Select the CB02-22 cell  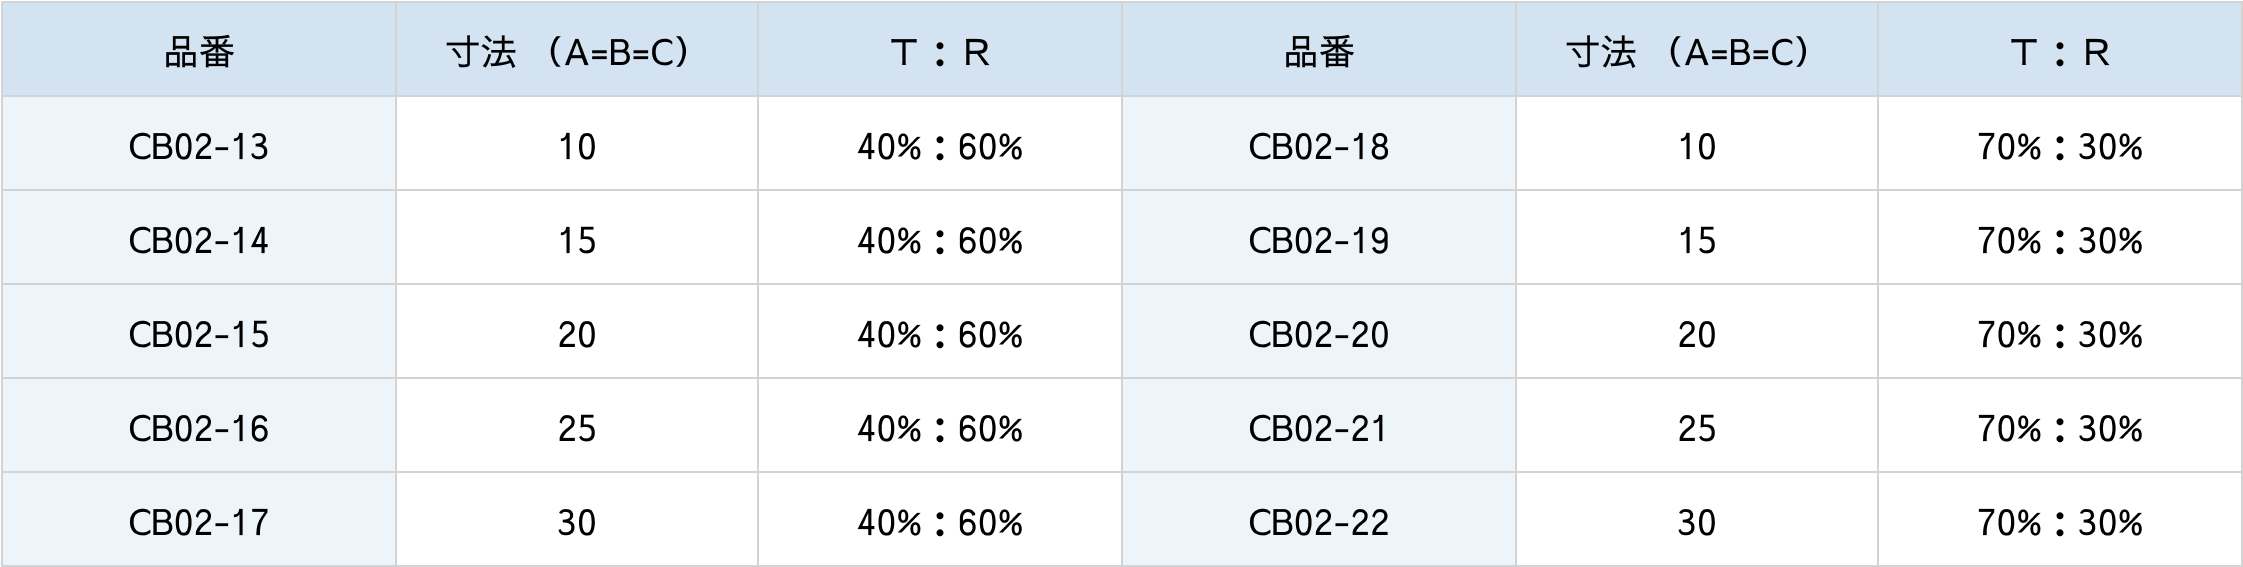[1318, 522]
